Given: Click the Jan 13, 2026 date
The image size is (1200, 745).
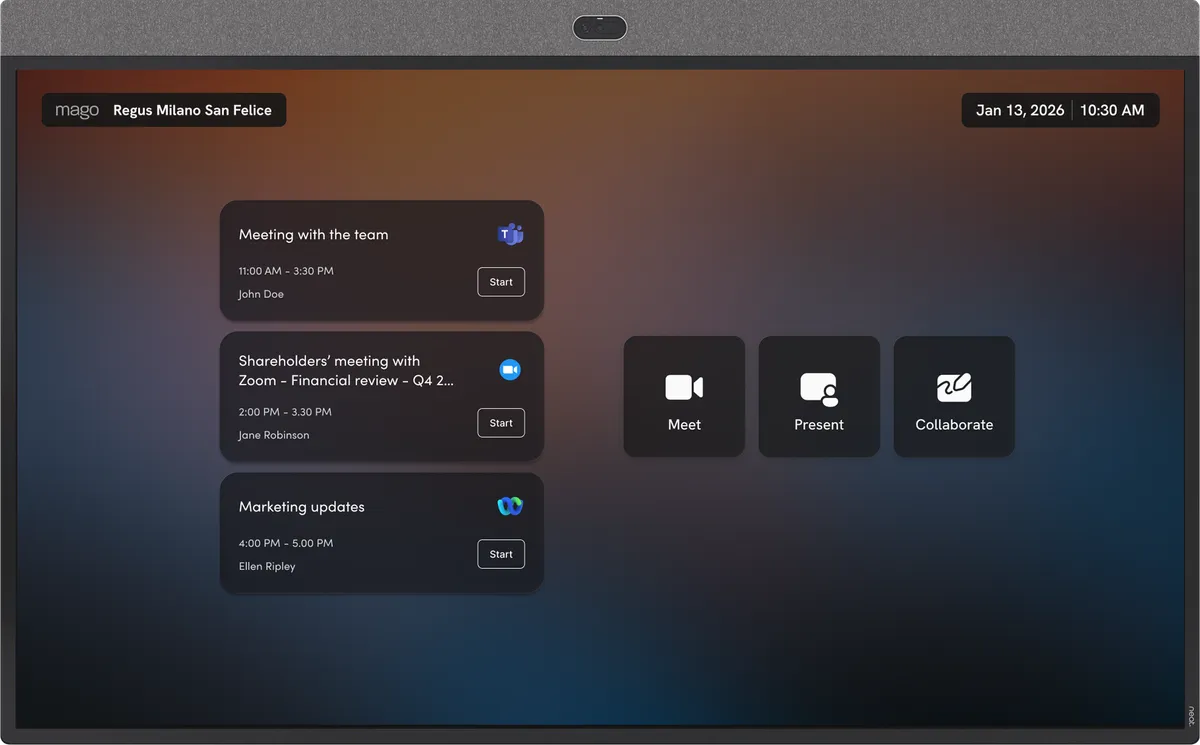Looking at the screenshot, I should [1019, 110].
